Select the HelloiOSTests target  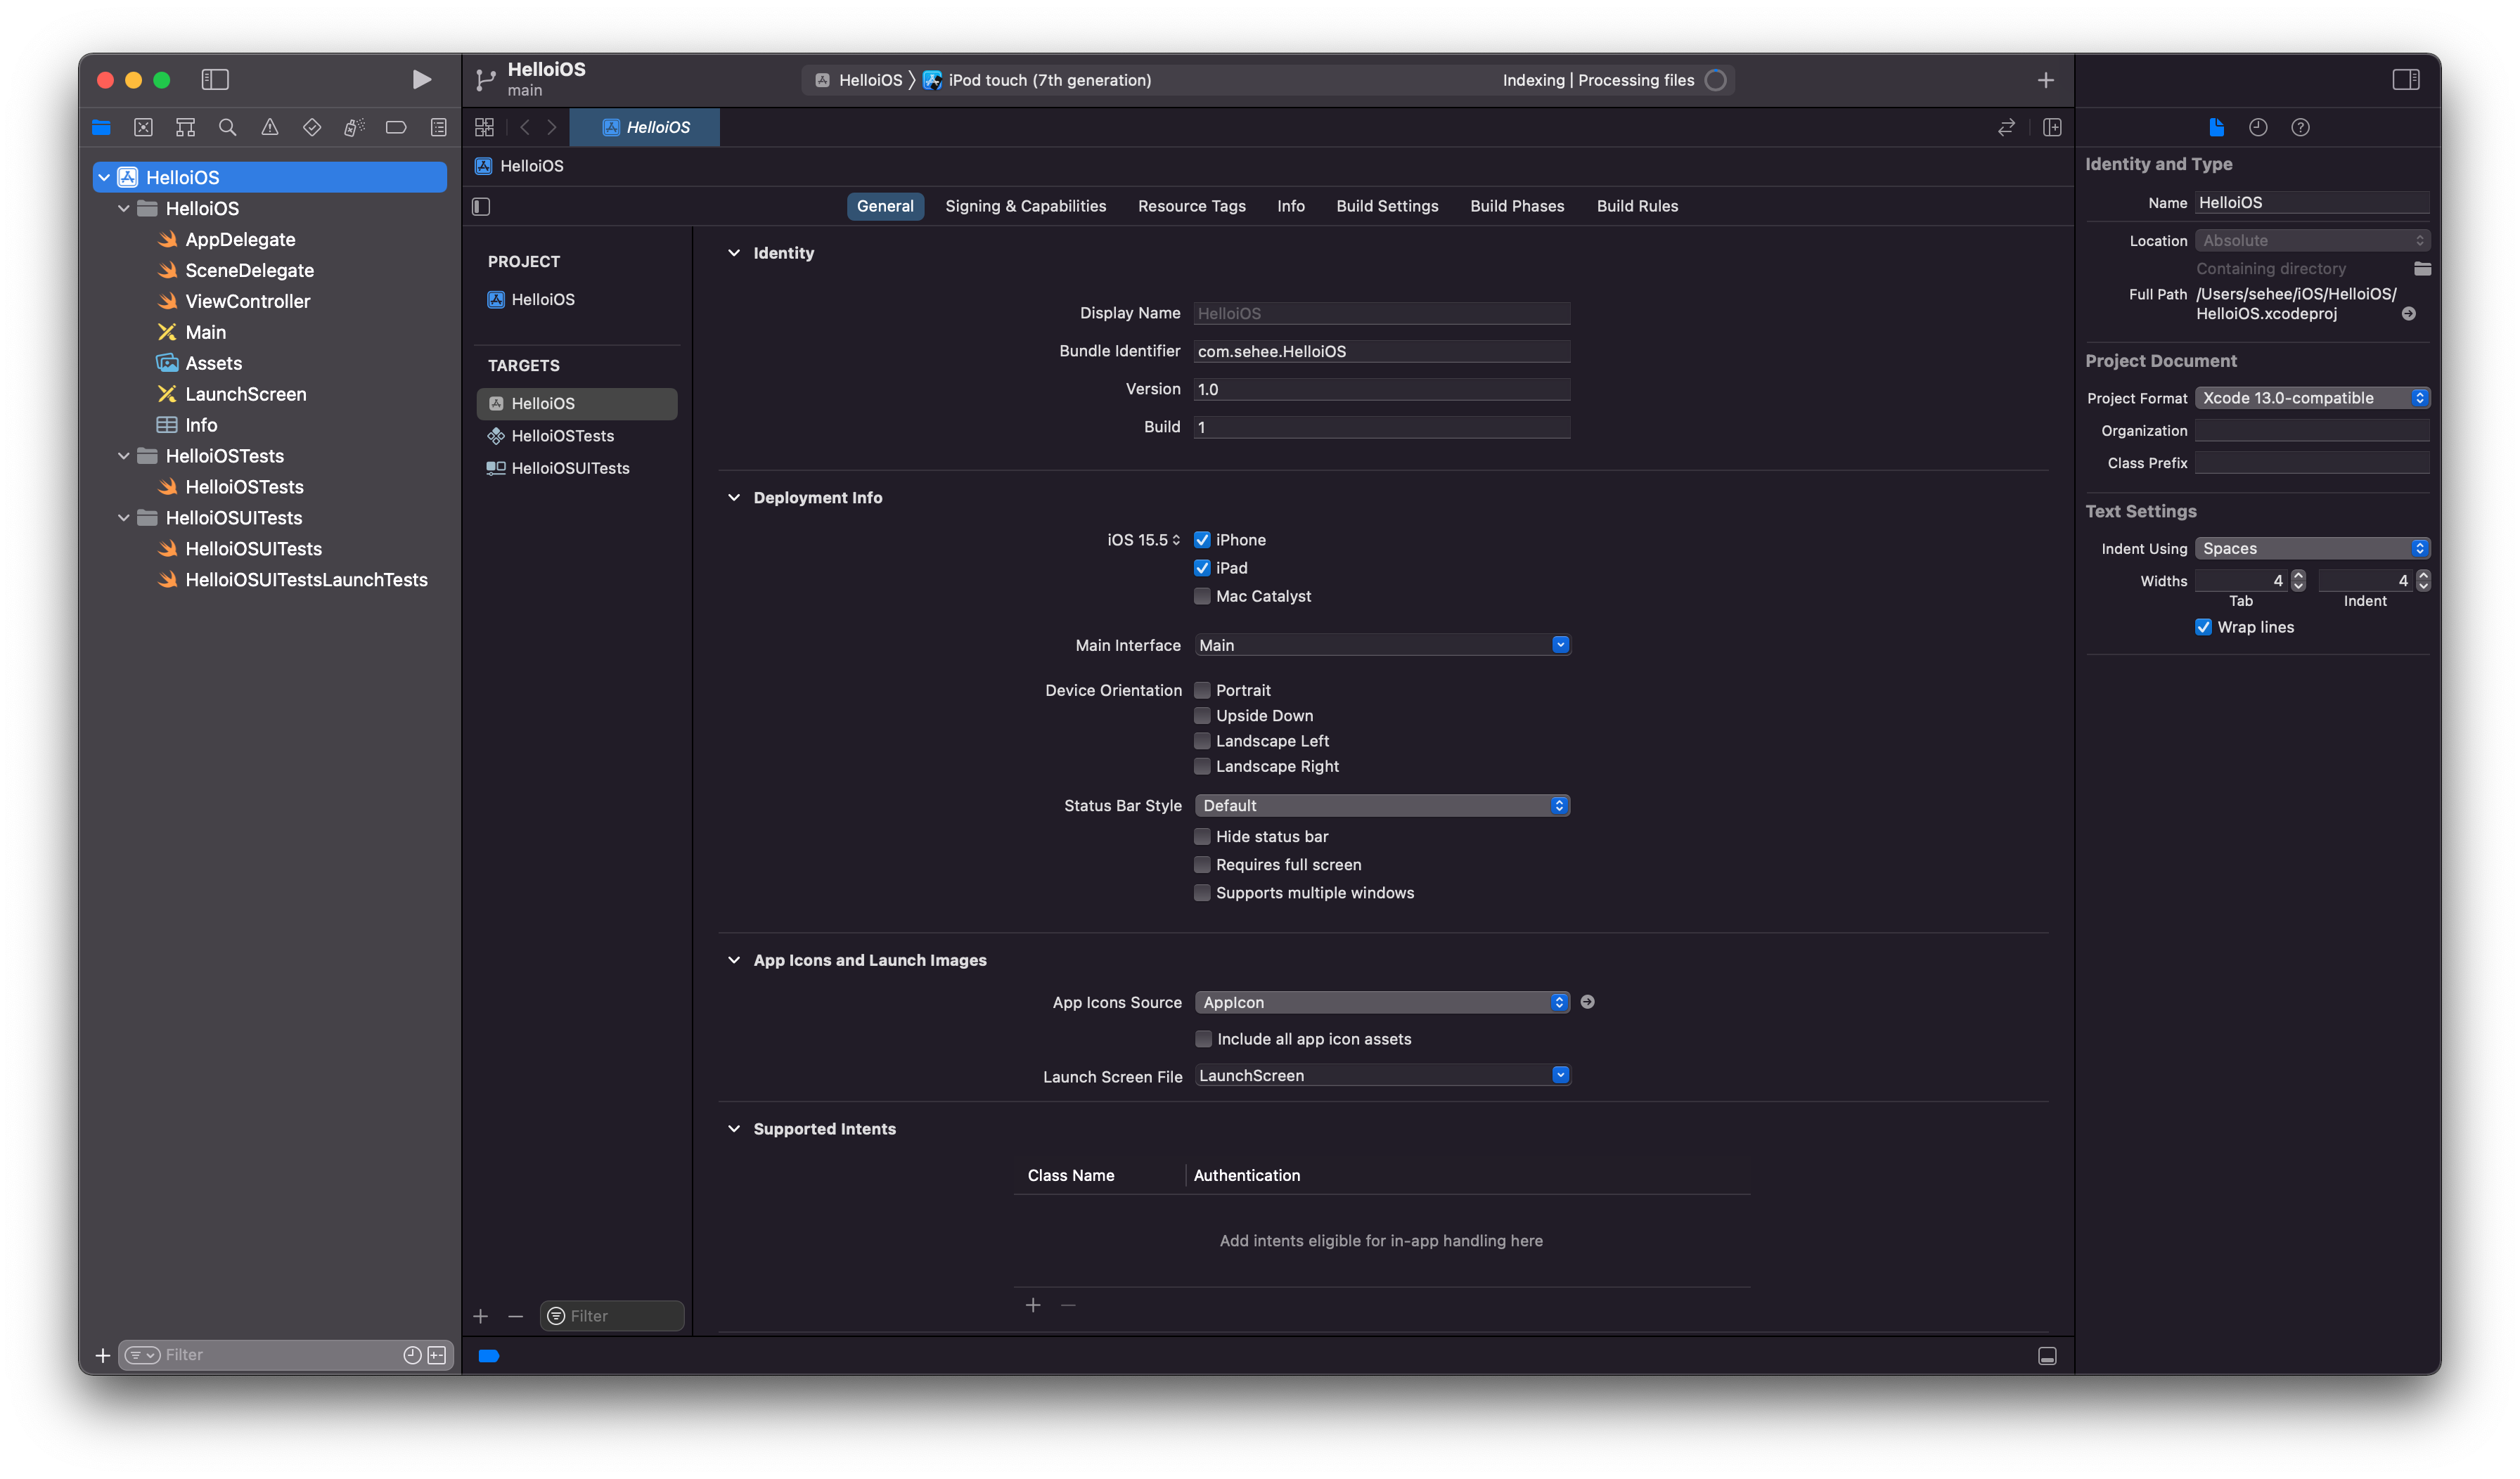point(562,436)
